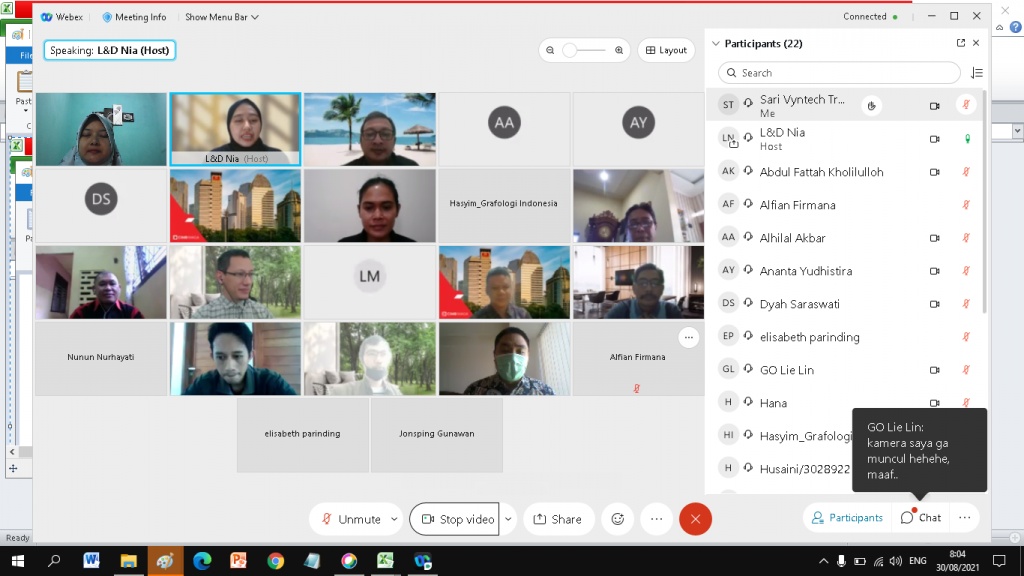Click the more options ellipsis in meeting controls
1024x576 pixels.
click(x=657, y=519)
